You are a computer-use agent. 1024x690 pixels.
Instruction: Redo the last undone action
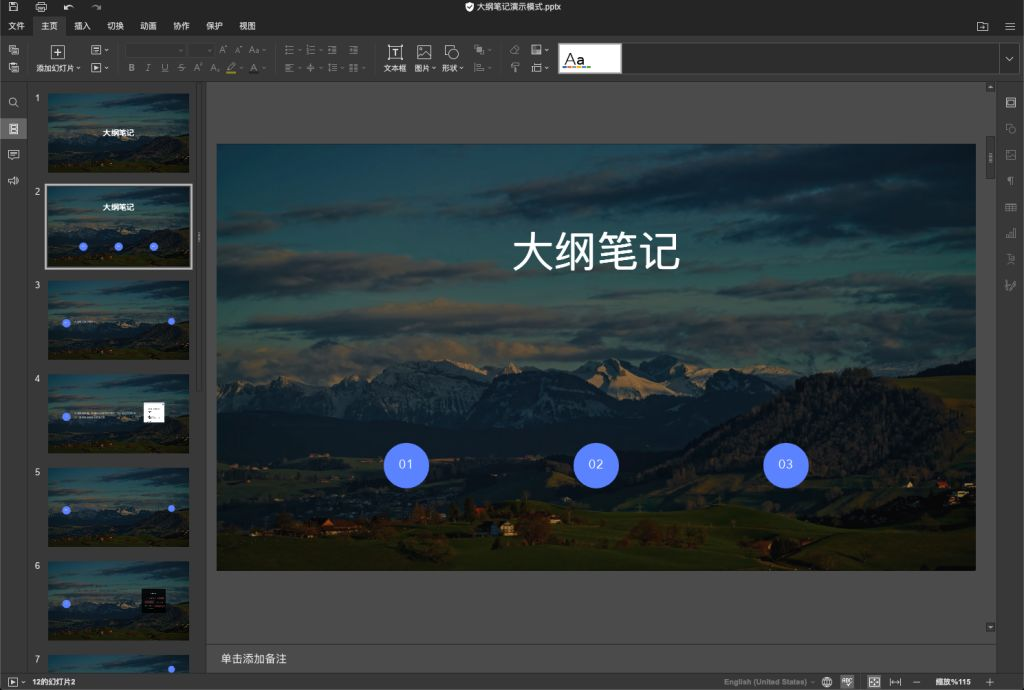click(97, 7)
